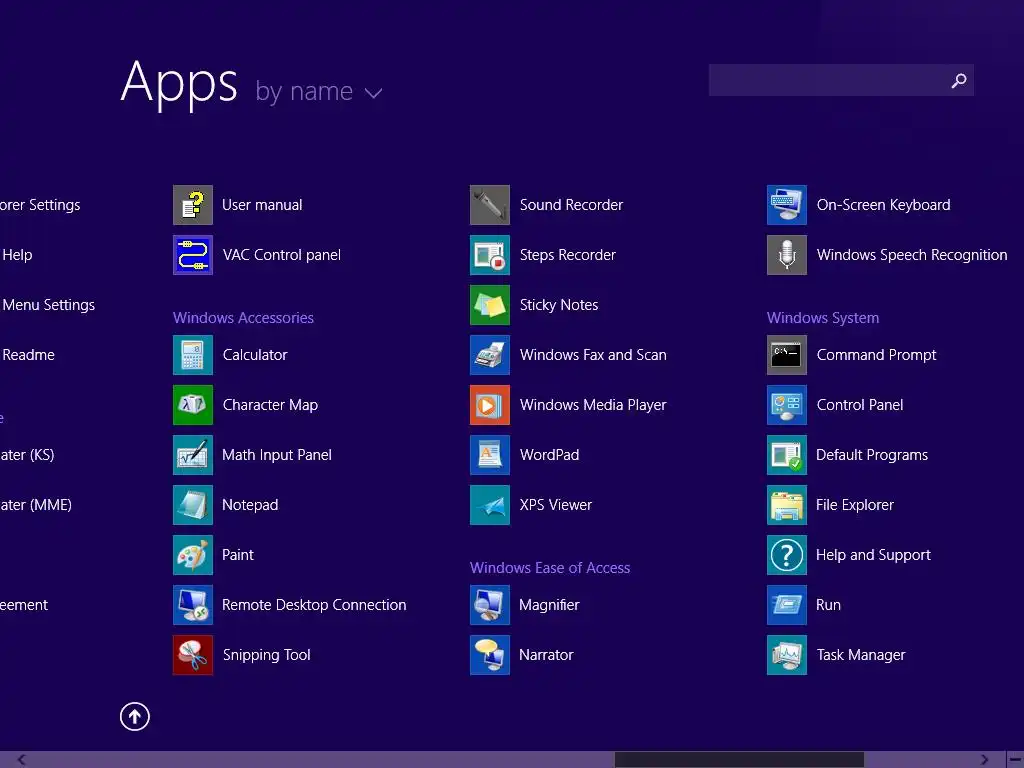This screenshot has height=768, width=1024.
Task: Click the 'Windows Speech Recognition' label
Action: (912, 255)
